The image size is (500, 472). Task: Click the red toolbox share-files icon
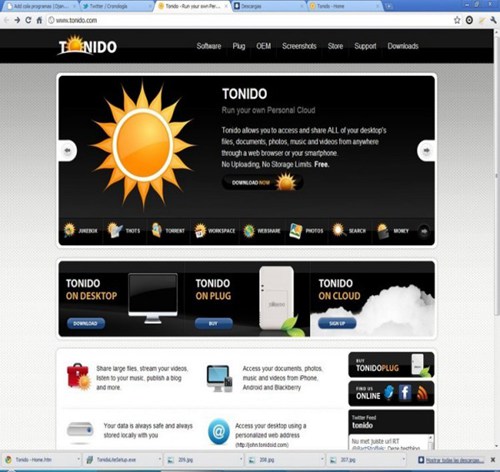[79, 377]
